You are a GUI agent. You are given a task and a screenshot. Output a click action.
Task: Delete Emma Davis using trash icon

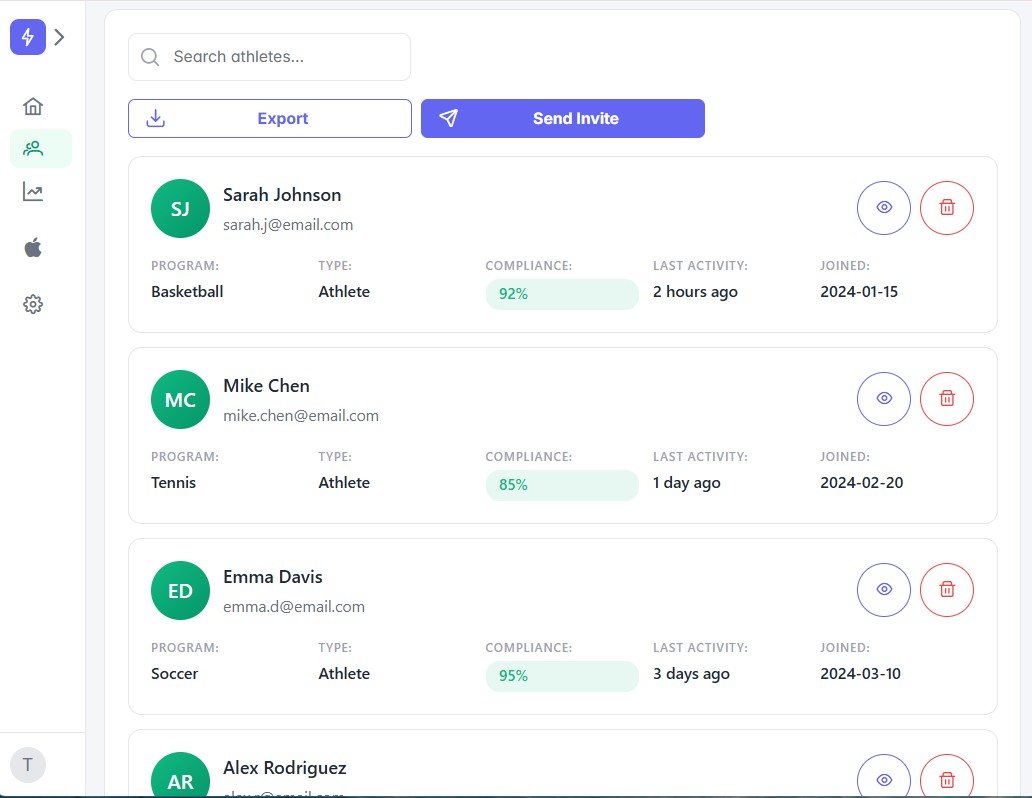click(947, 590)
